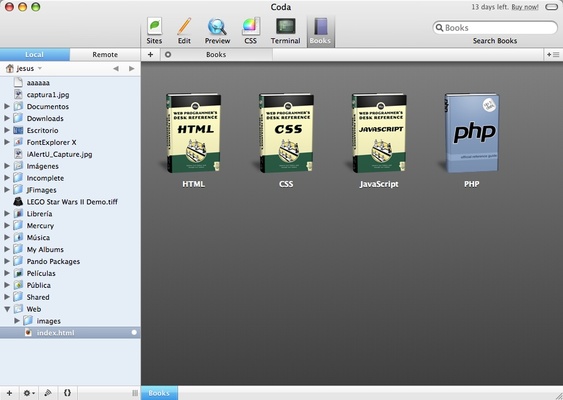Expand the Incomplete folder

7,178
